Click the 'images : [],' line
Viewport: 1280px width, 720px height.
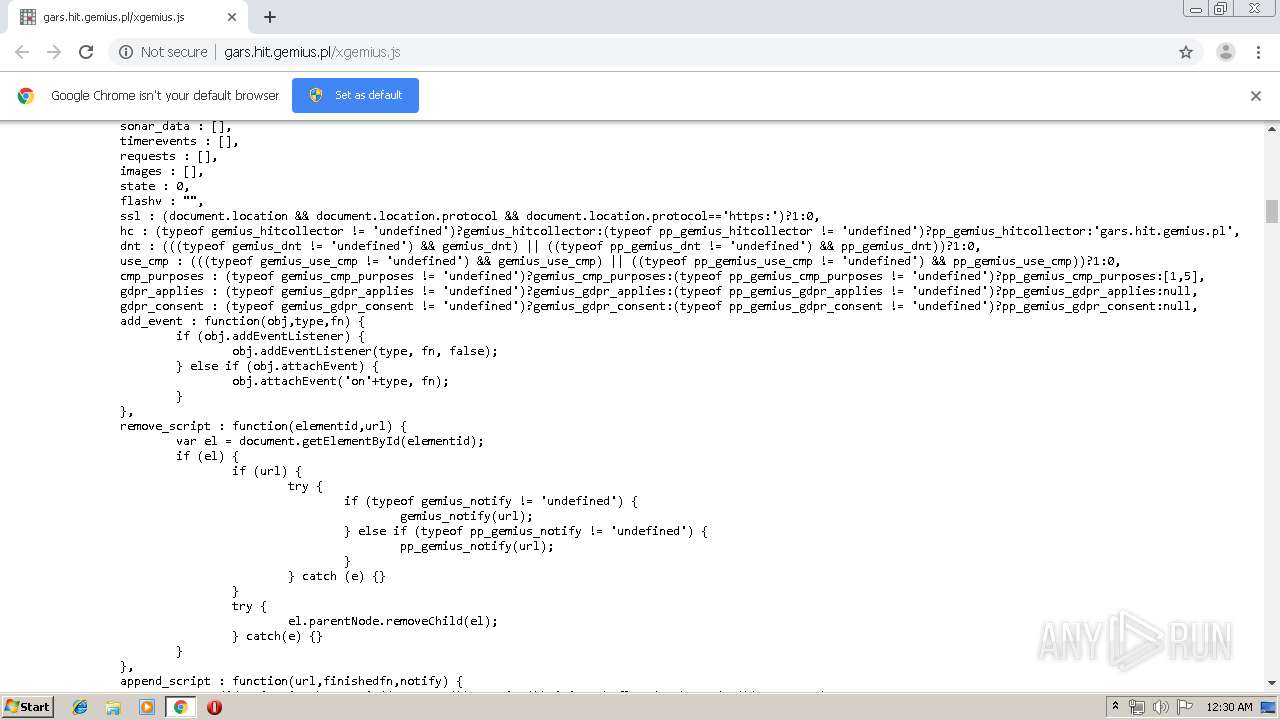click(x=162, y=171)
